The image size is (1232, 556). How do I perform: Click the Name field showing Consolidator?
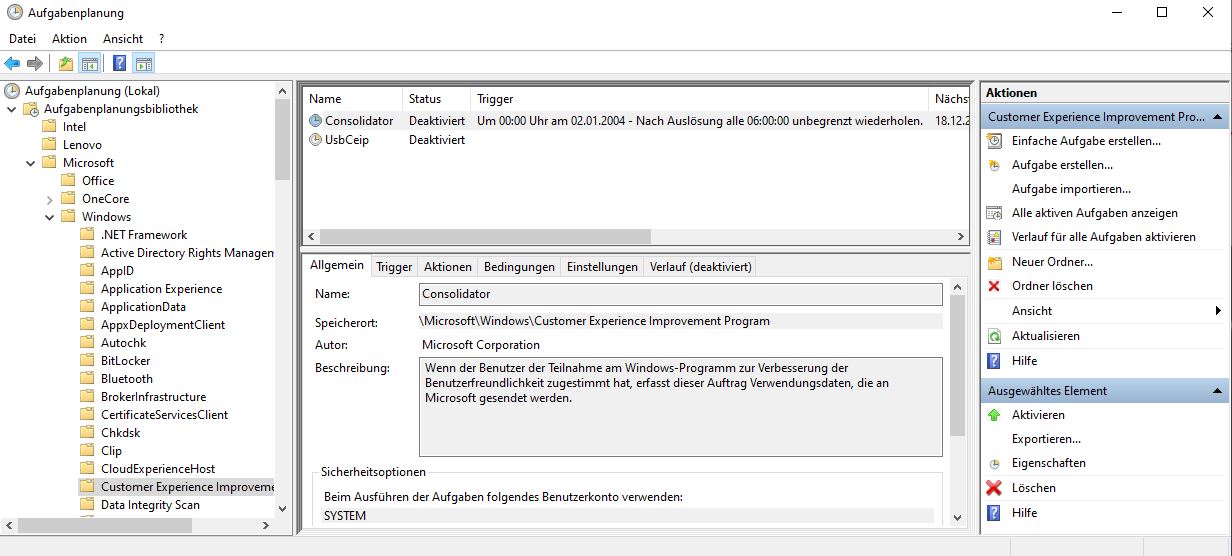click(680, 294)
